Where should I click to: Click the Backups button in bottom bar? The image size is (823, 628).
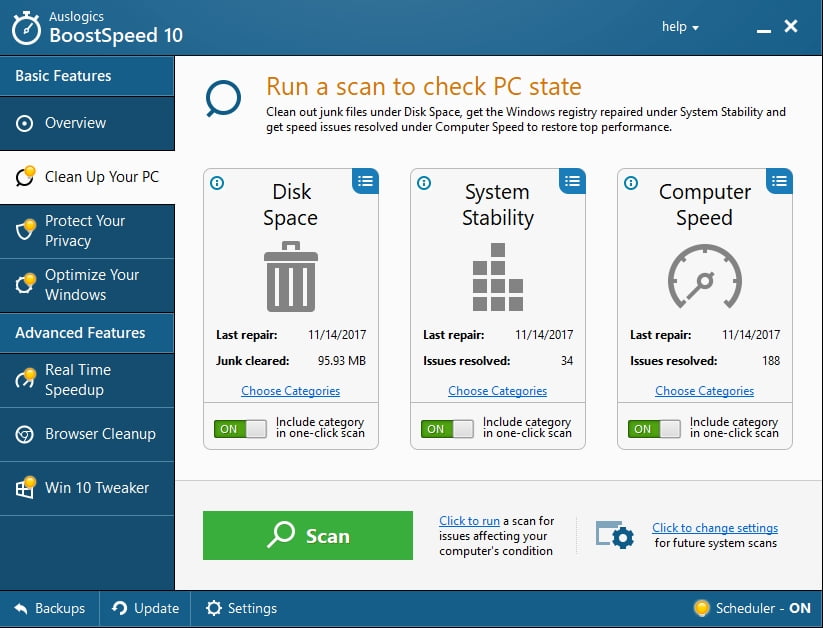coord(50,608)
